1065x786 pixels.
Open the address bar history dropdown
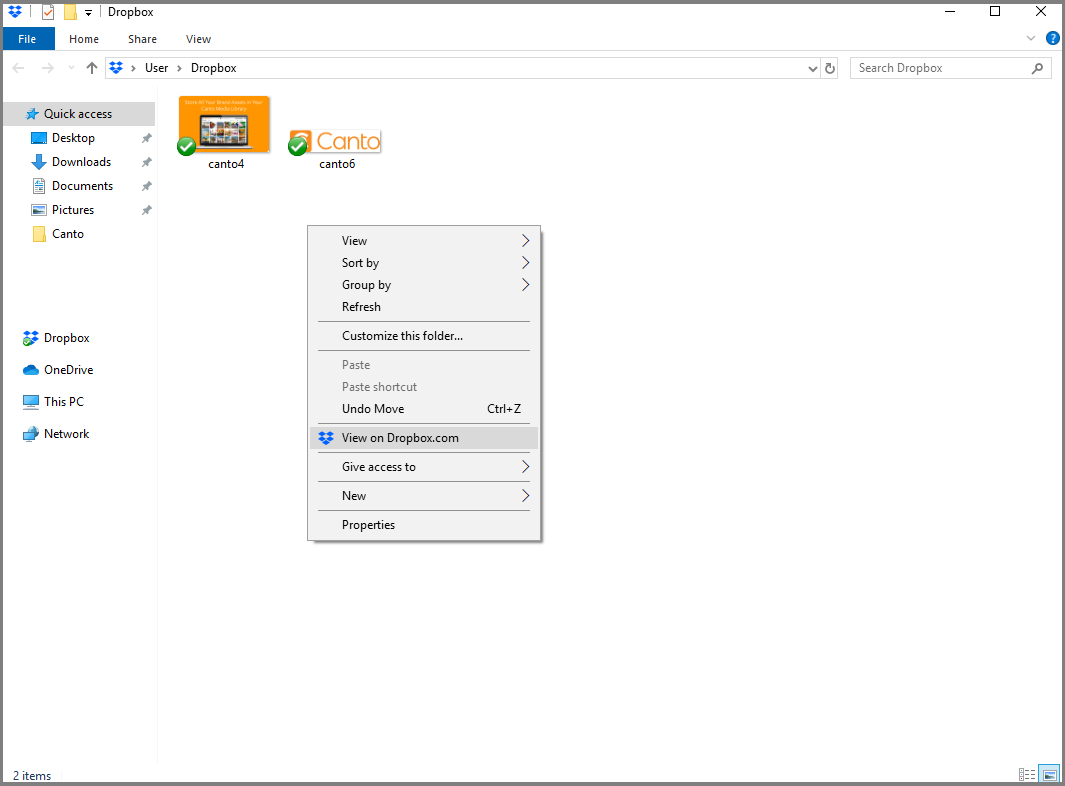click(812, 68)
